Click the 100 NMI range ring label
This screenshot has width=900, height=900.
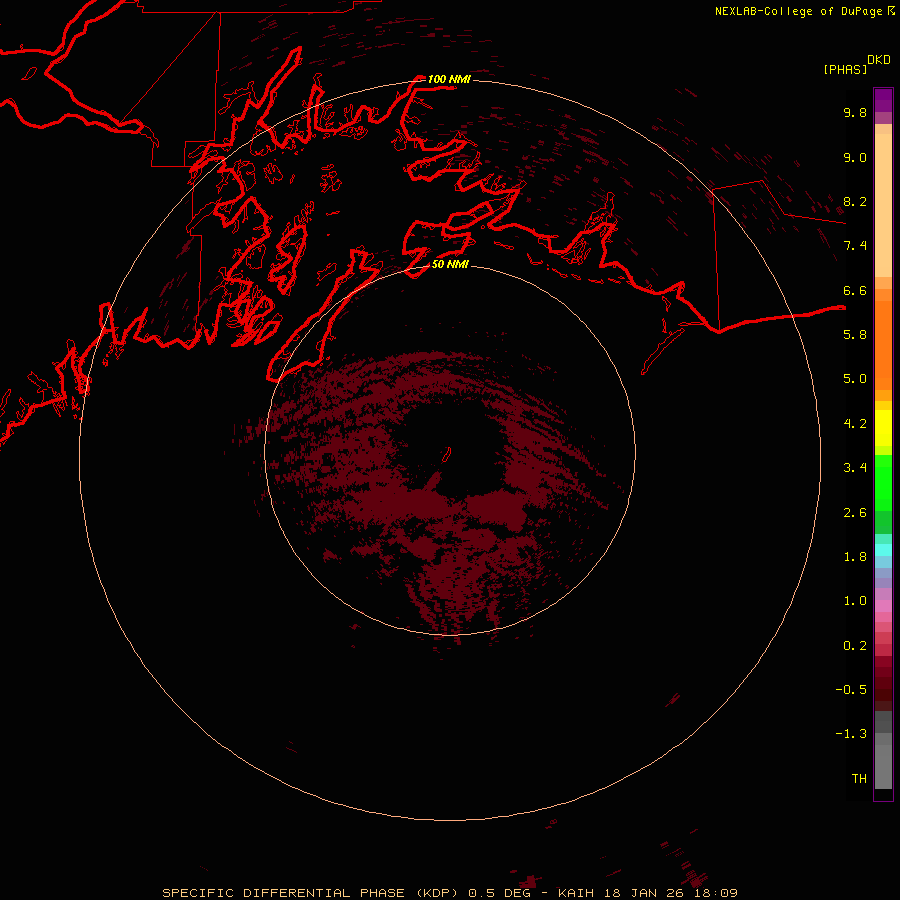click(x=449, y=79)
